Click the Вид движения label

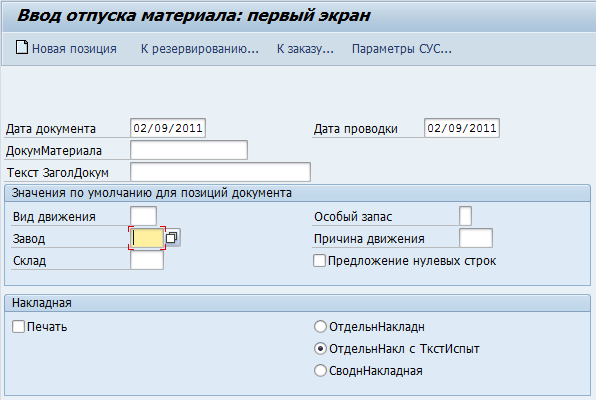(x=54, y=217)
